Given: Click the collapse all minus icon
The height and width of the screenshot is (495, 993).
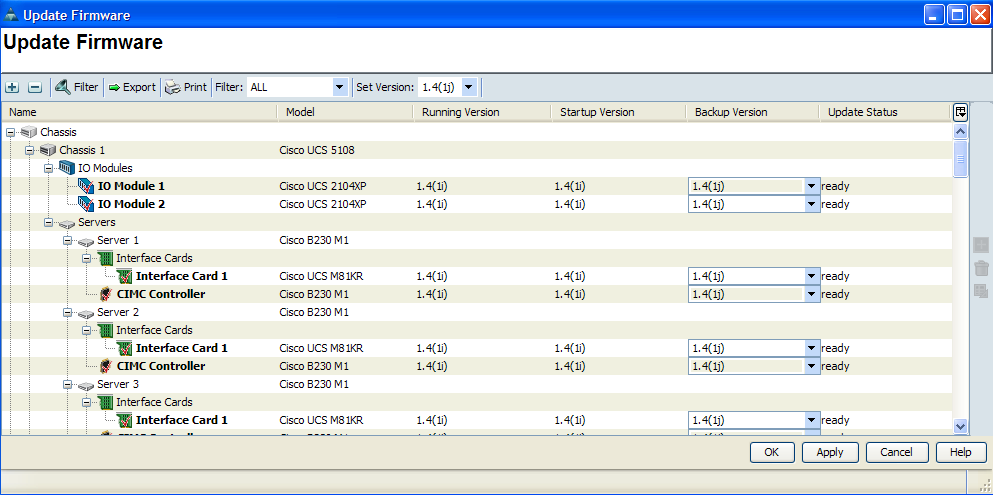Looking at the screenshot, I should click(x=35, y=88).
